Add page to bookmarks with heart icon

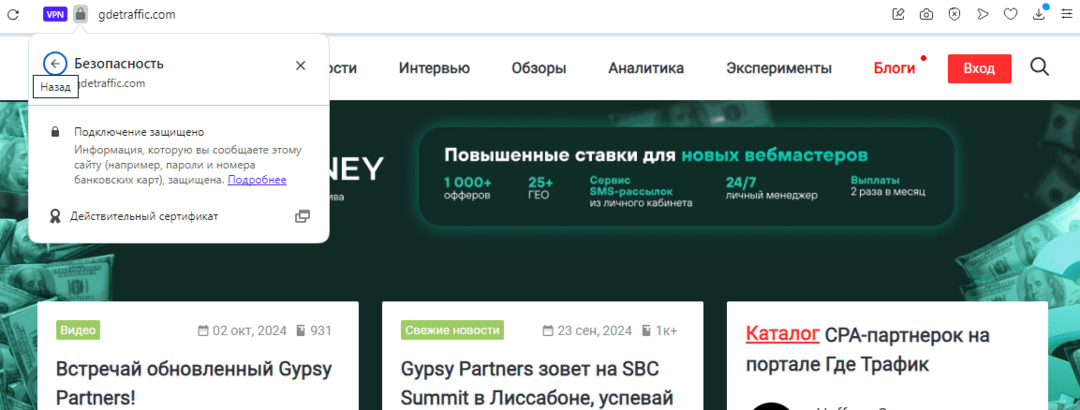(x=1010, y=14)
